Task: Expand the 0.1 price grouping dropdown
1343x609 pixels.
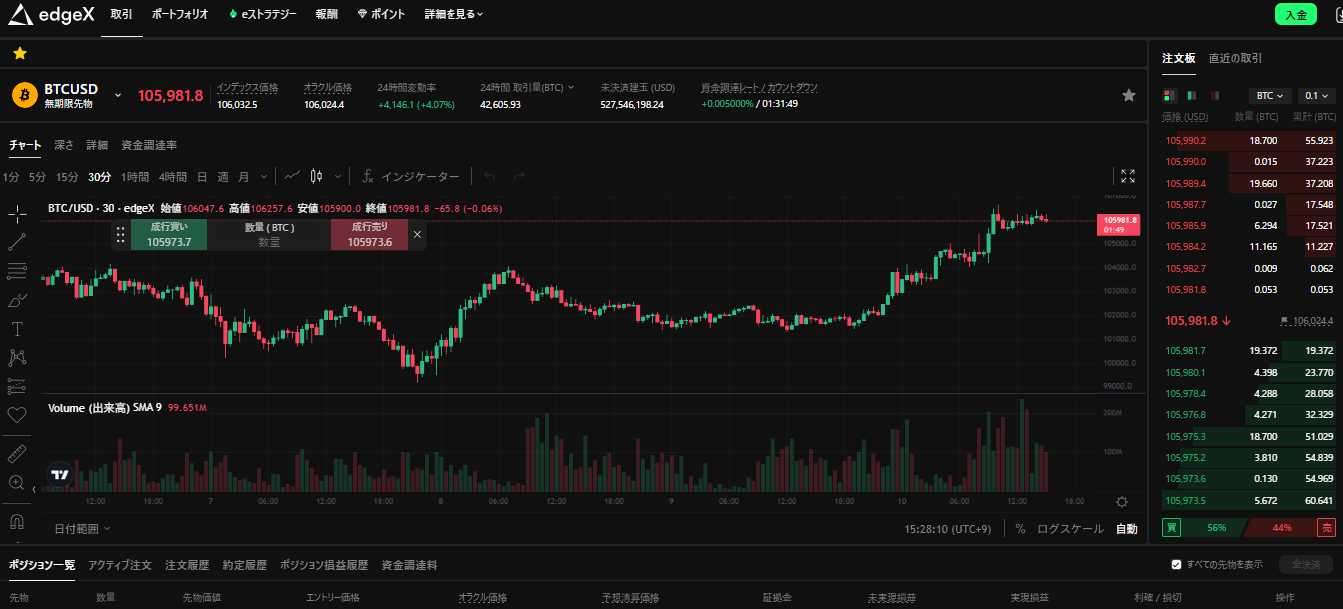Action: (1315, 96)
